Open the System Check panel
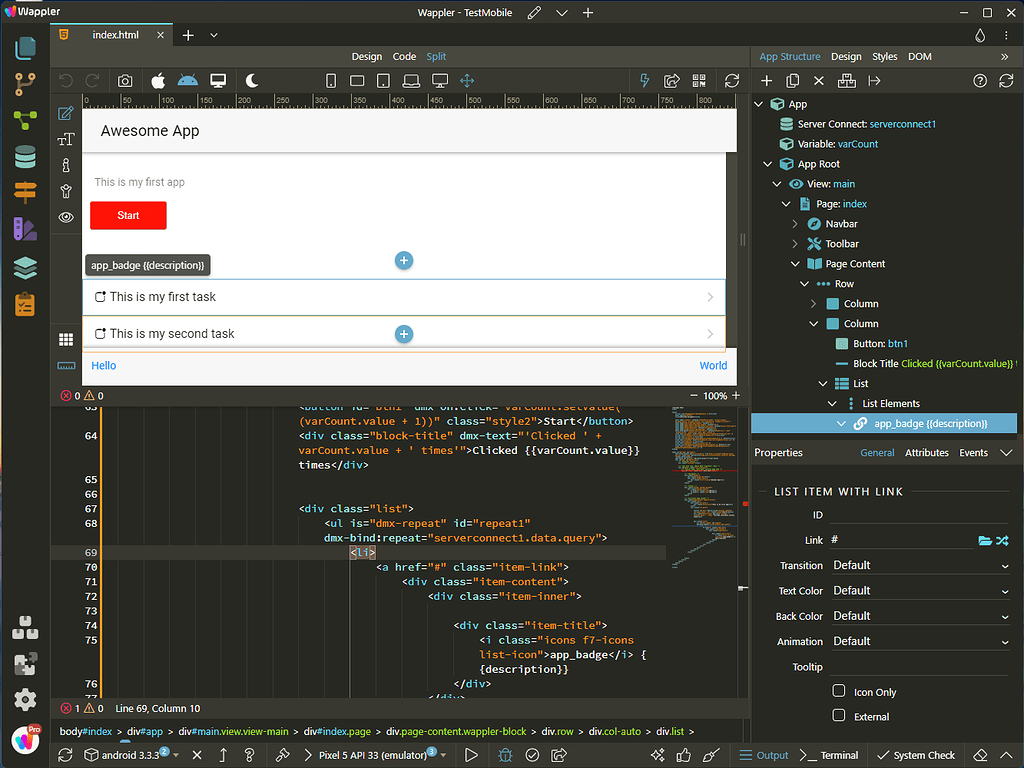Image resolution: width=1024 pixels, height=768 pixels. pyautogui.click(x=916, y=755)
